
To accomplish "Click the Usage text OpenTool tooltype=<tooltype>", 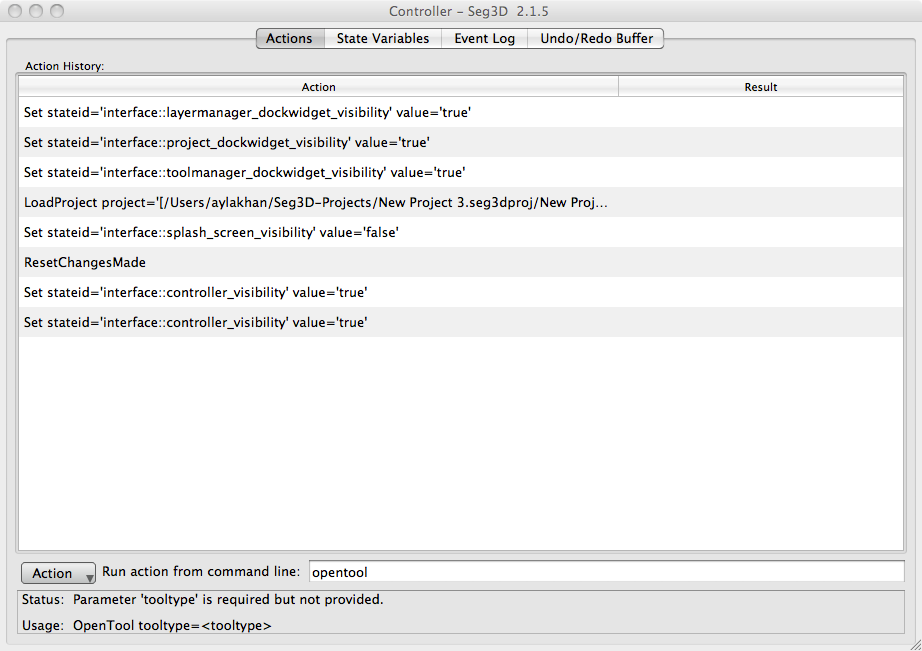I will click(x=172, y=626).
